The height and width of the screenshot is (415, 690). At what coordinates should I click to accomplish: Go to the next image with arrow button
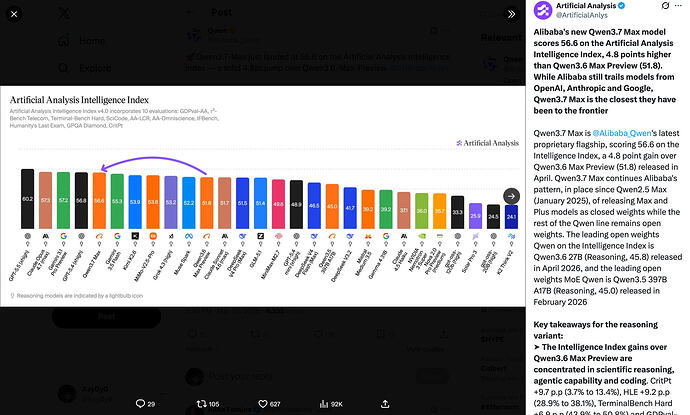511,196
